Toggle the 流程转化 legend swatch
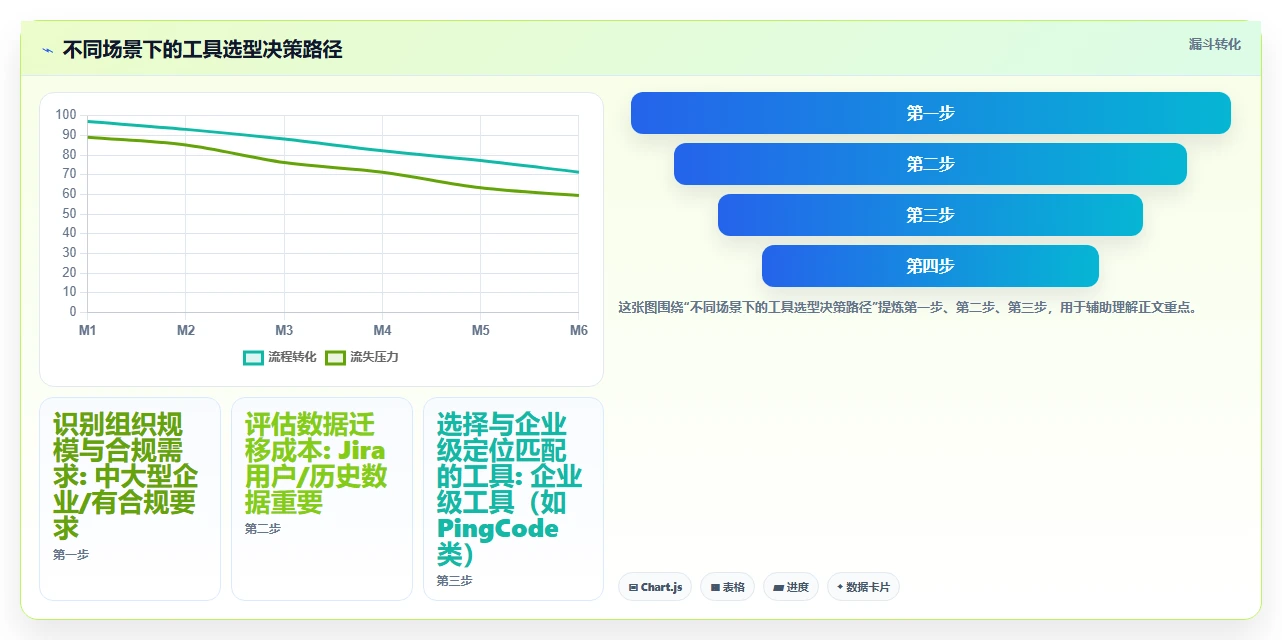This screenshot has height=640, width=1282. 253,357
